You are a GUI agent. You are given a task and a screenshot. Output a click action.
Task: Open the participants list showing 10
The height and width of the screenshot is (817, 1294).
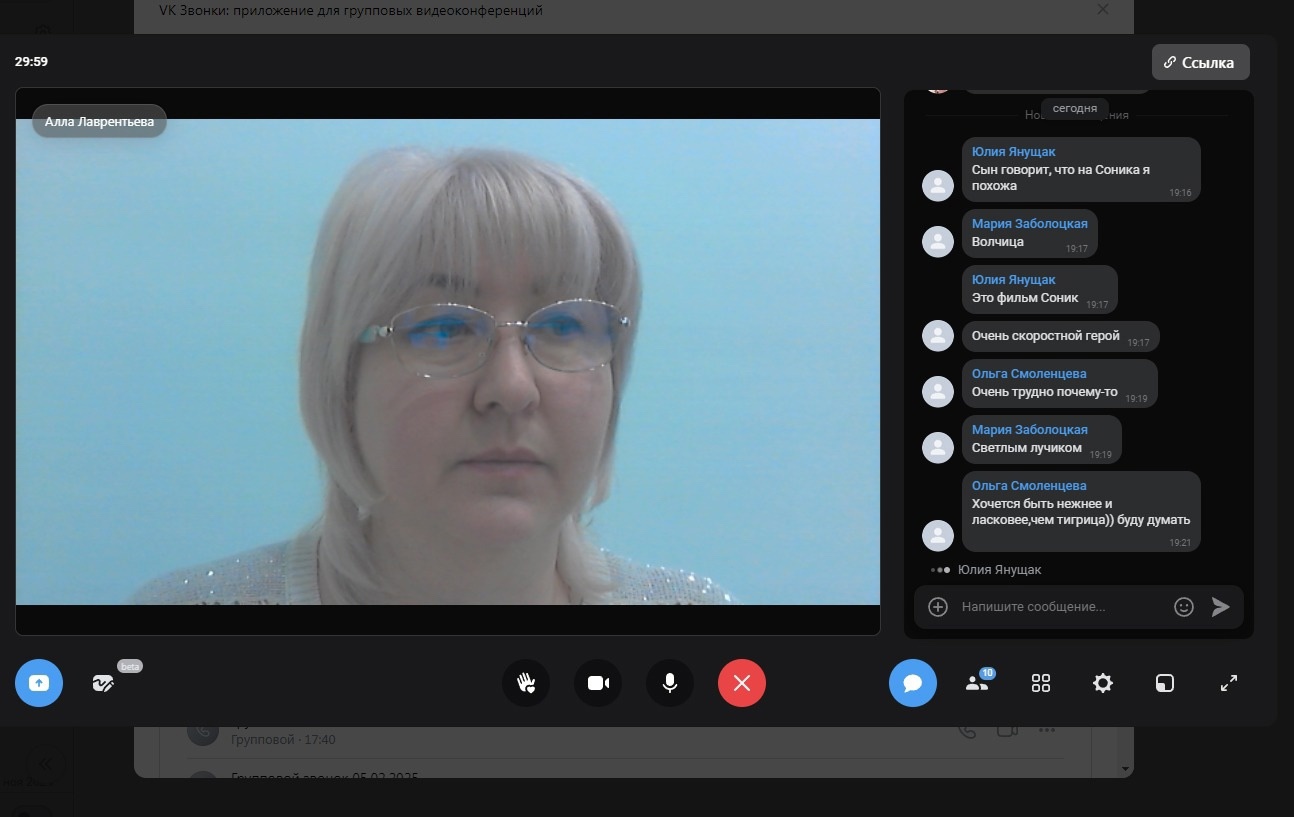[x=976, y=683]
